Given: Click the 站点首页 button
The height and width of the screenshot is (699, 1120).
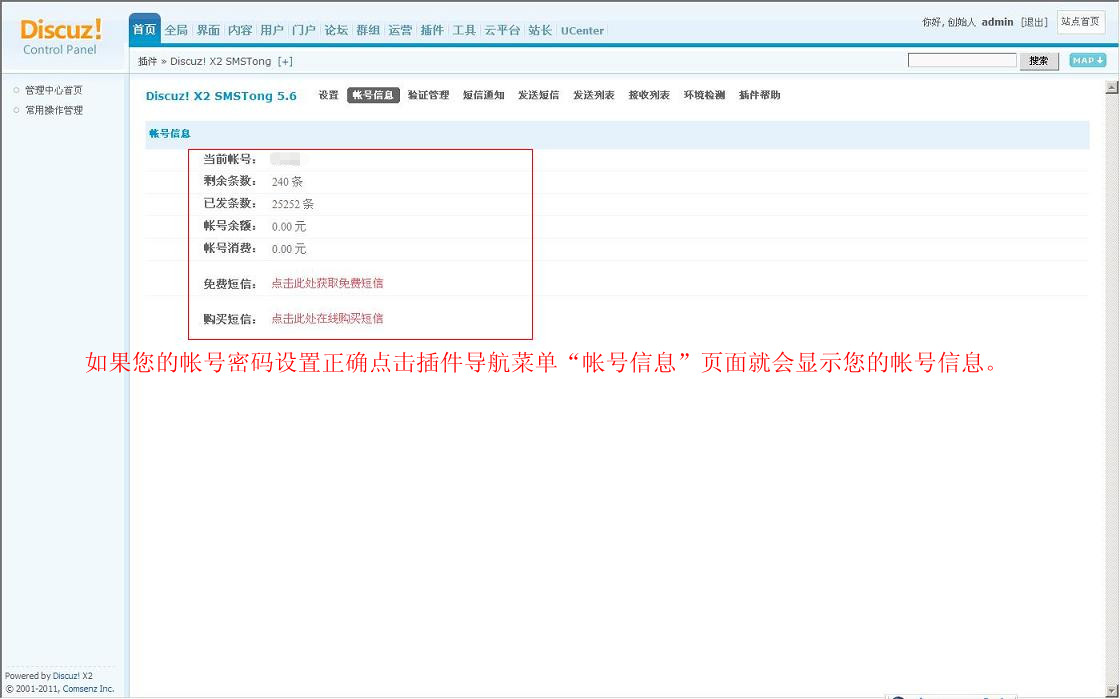Looking at the screenshot, I should pos(1080,22).
